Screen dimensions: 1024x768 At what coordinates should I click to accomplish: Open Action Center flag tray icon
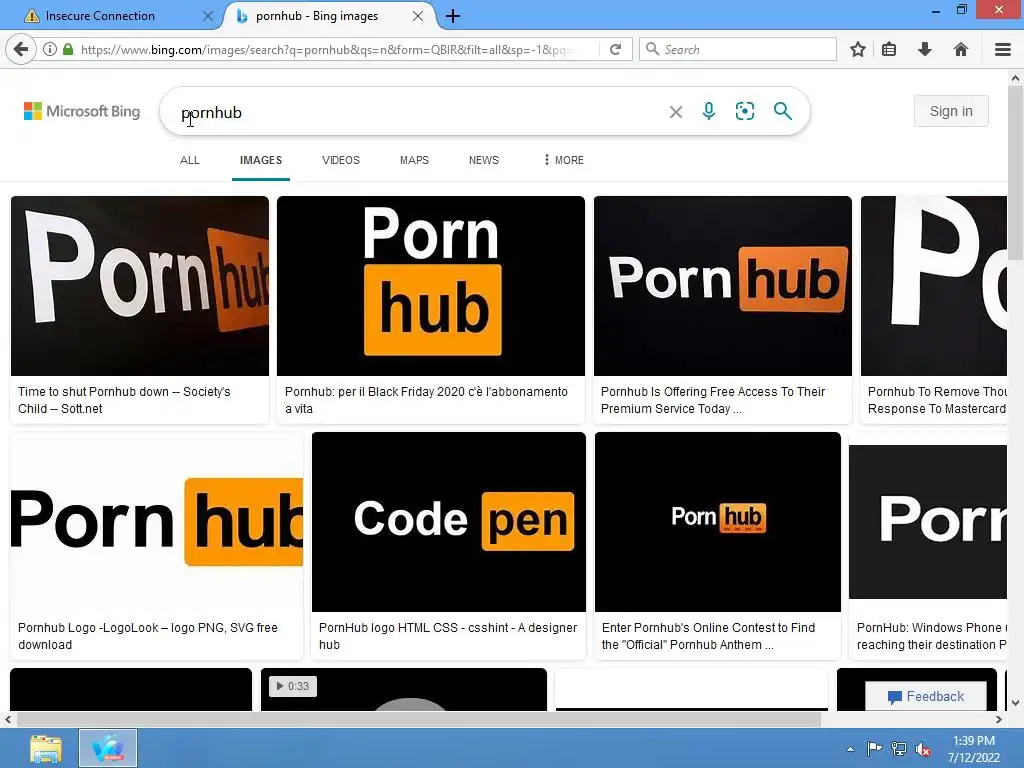pos(874,748)
